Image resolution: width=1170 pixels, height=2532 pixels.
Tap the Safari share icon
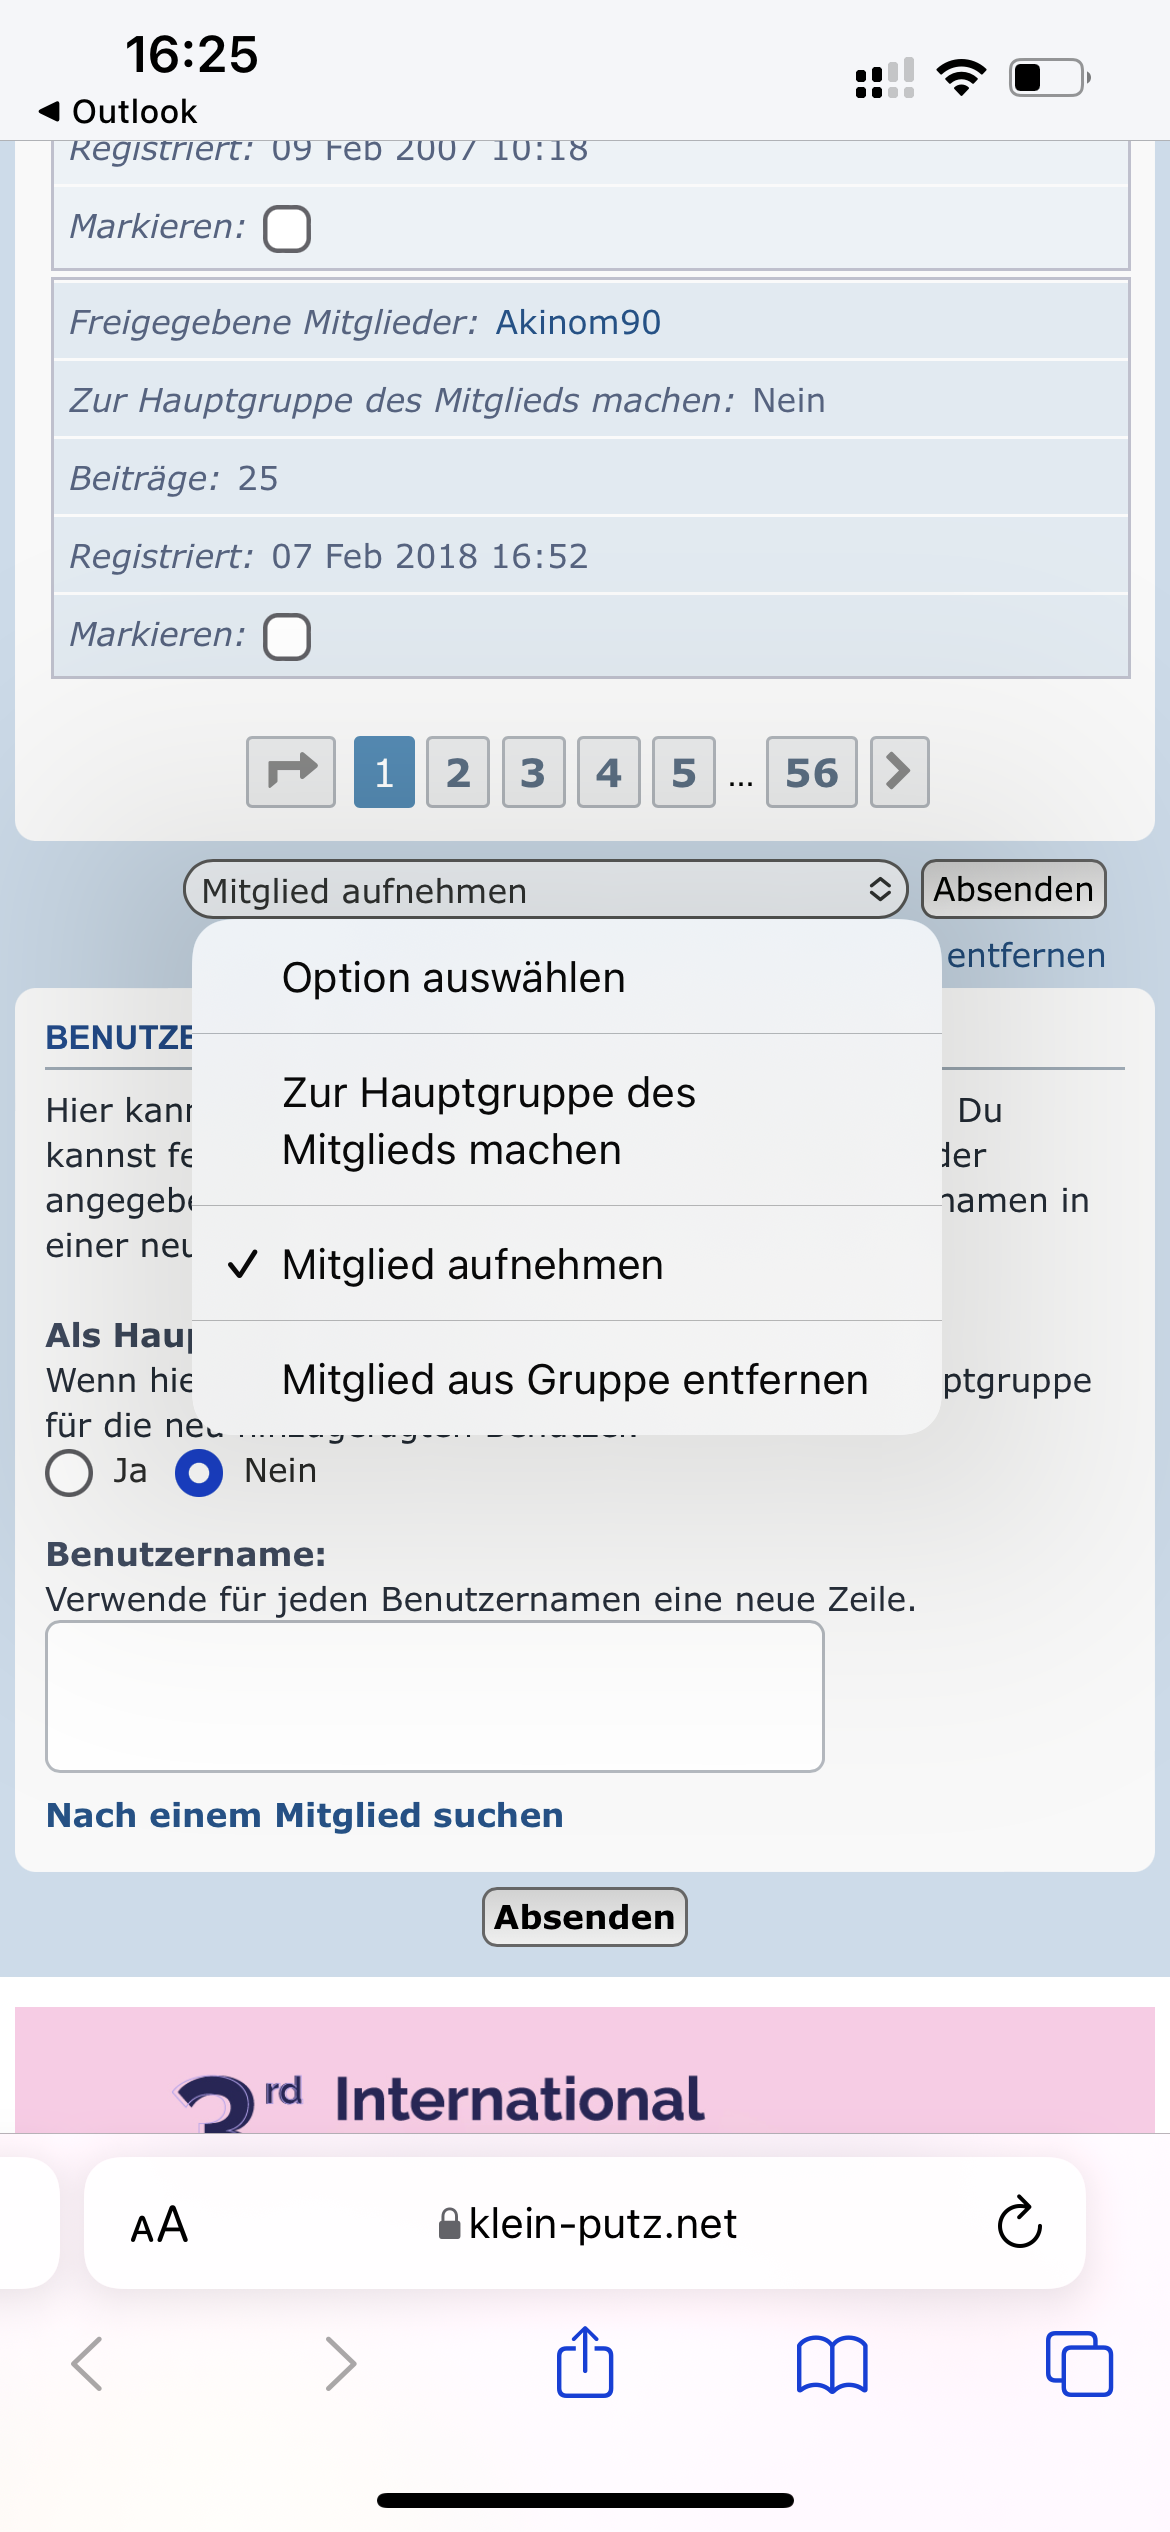584,2362
